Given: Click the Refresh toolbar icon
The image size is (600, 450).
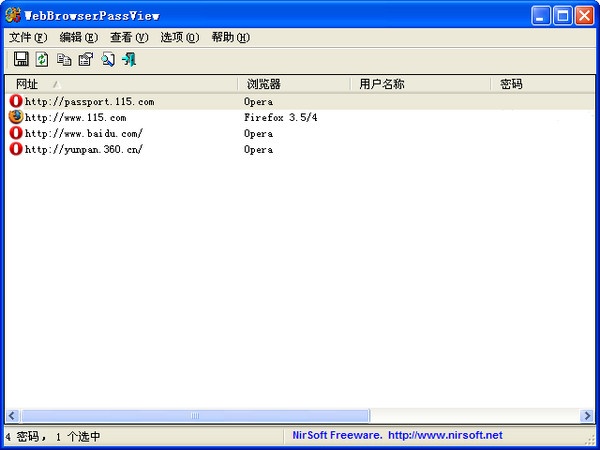Looking at the screenshot, I should point(42,59).
